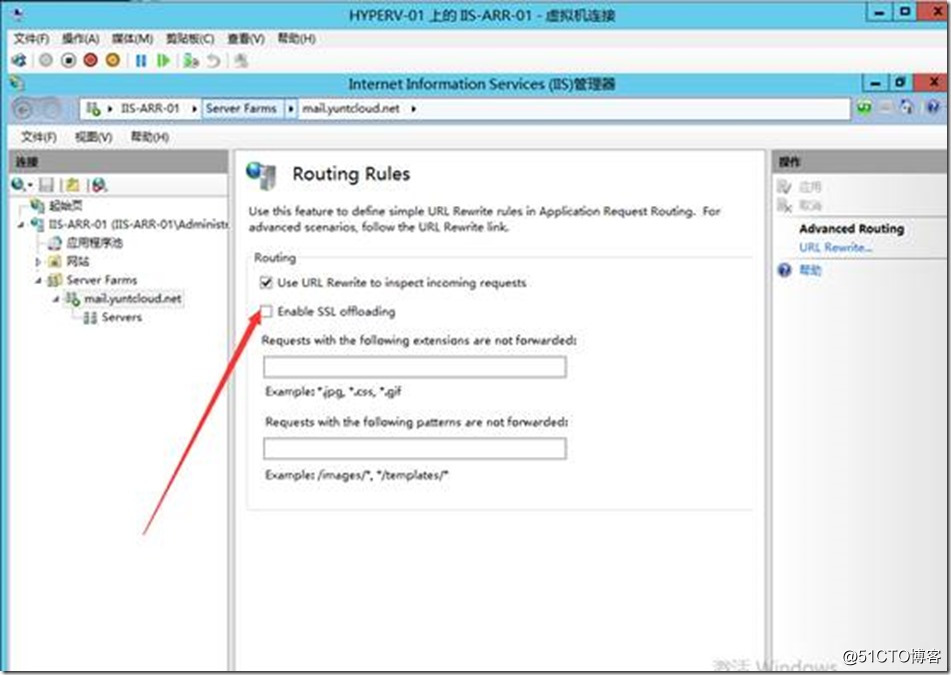
Task: Open breadcrumb arrow after Server Farms
Action: tap(291, 109)
